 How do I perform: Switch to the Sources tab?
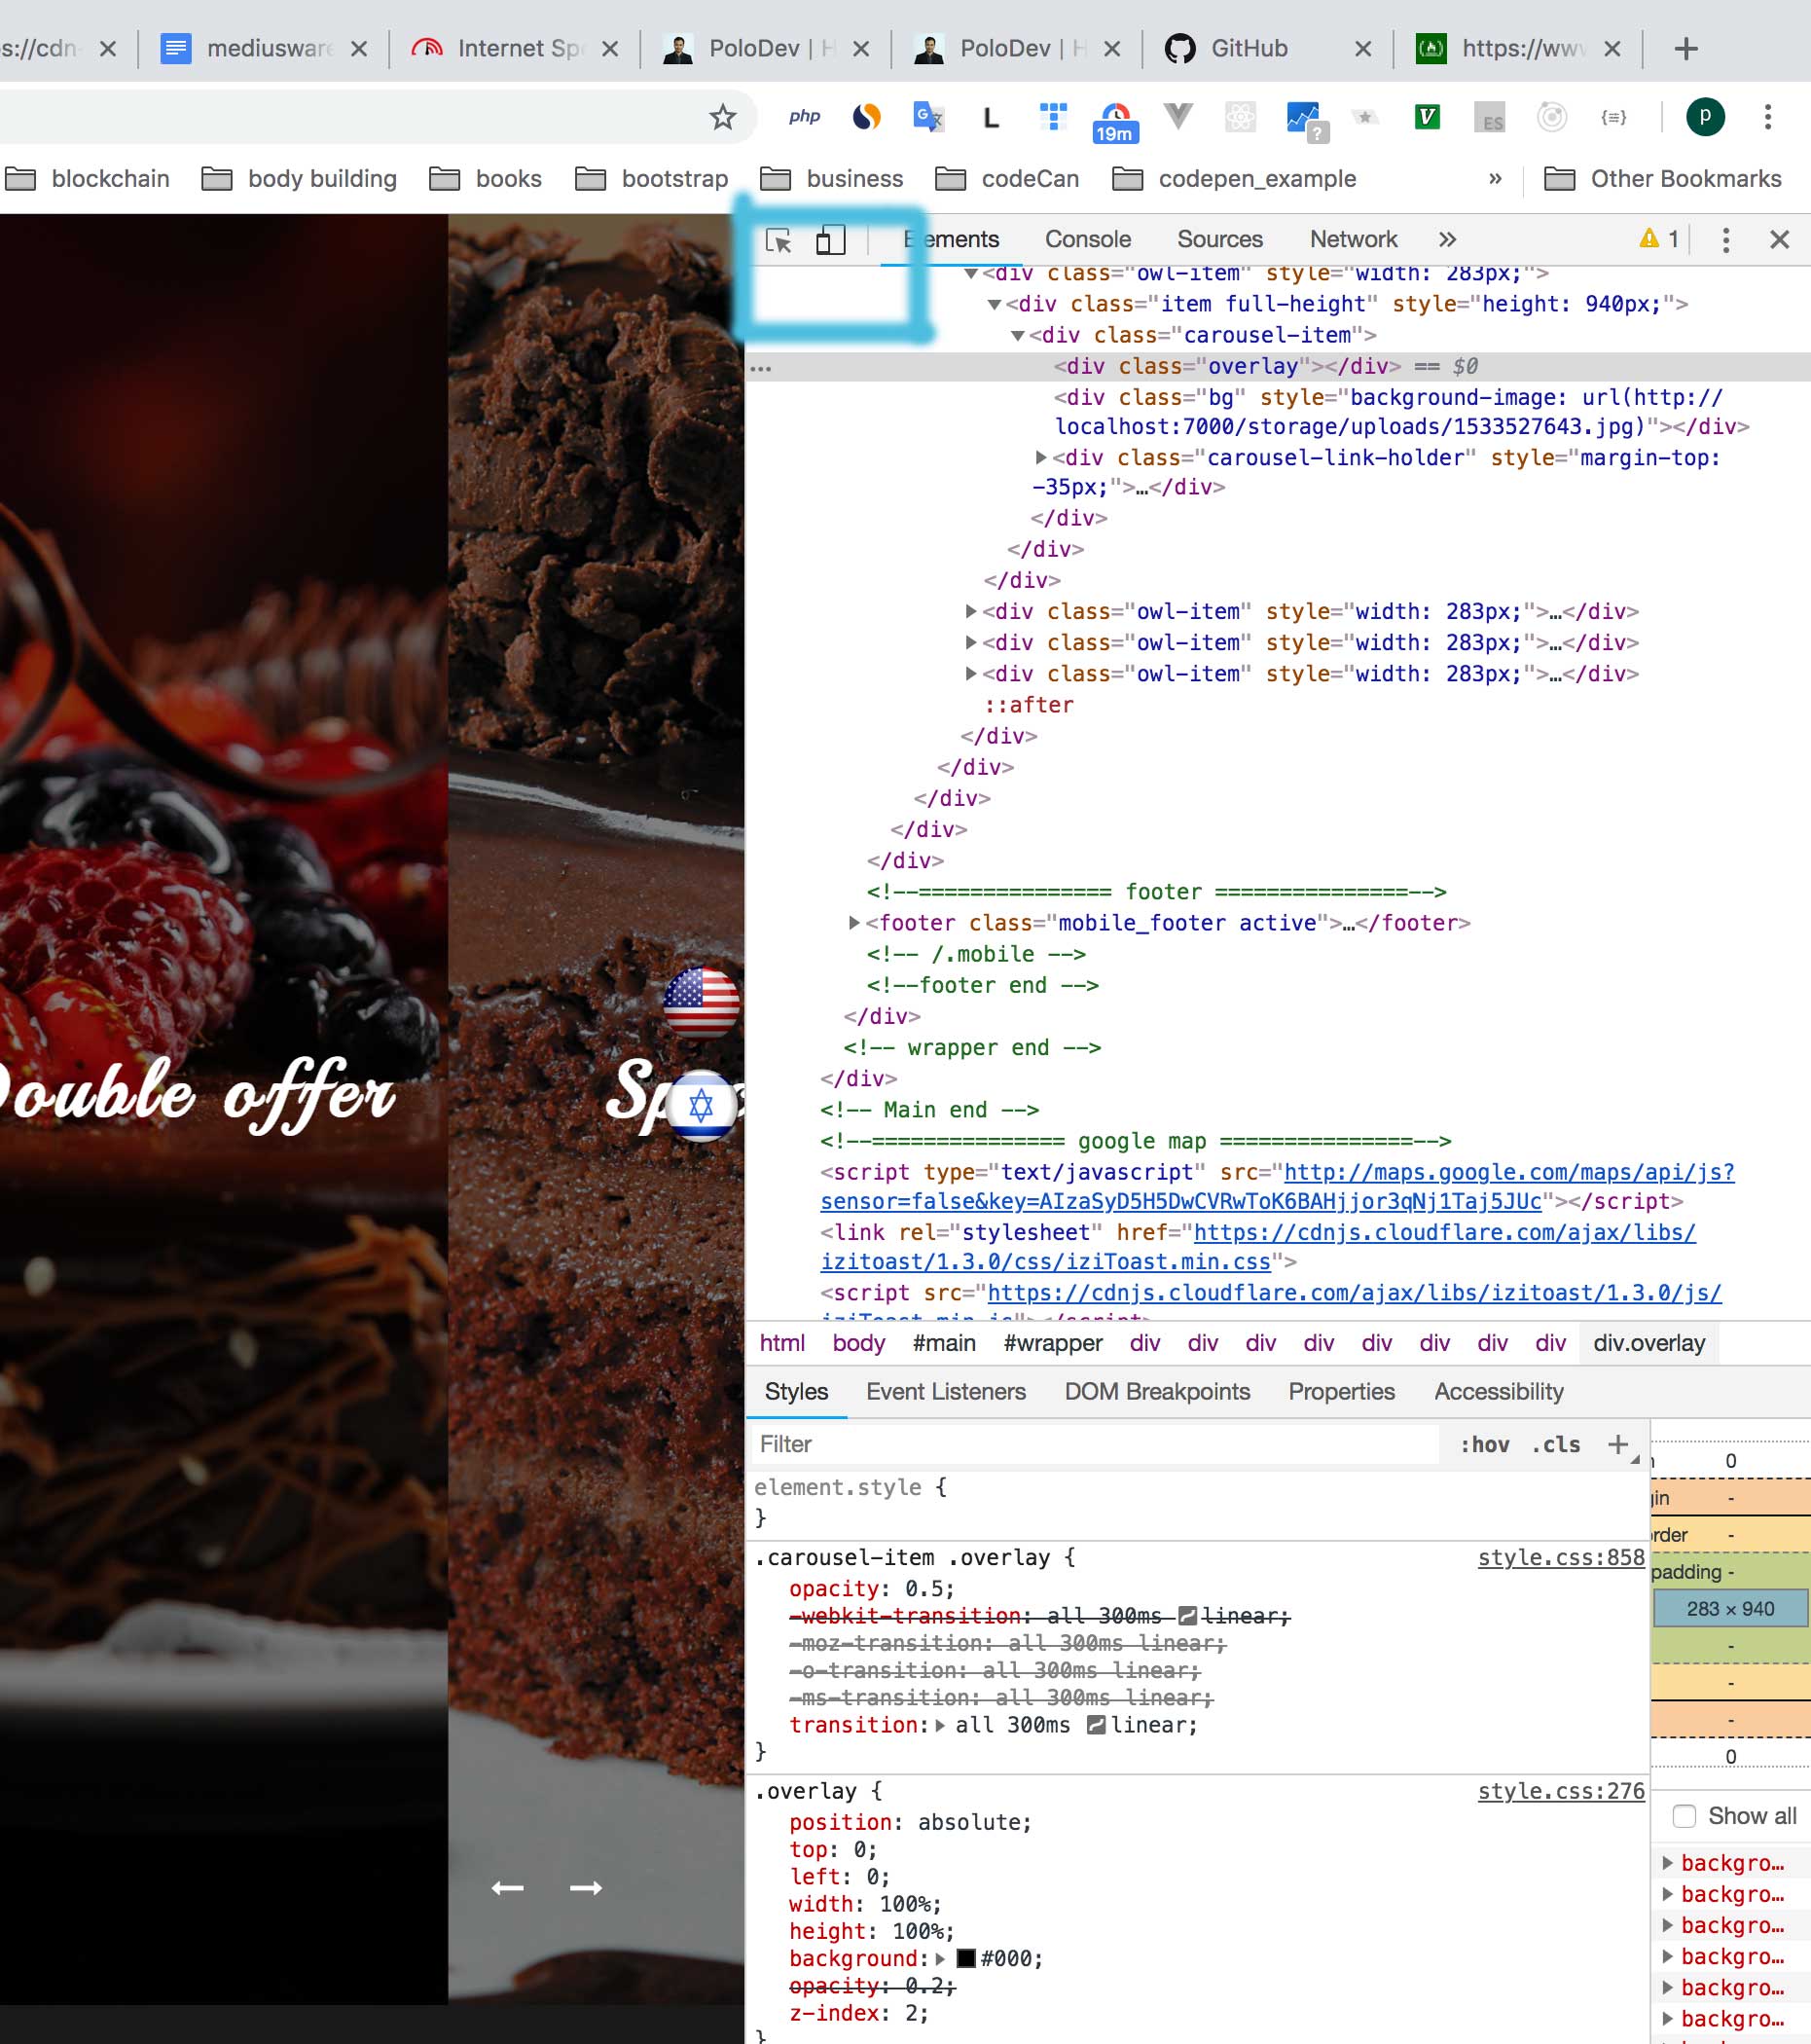1220,239
